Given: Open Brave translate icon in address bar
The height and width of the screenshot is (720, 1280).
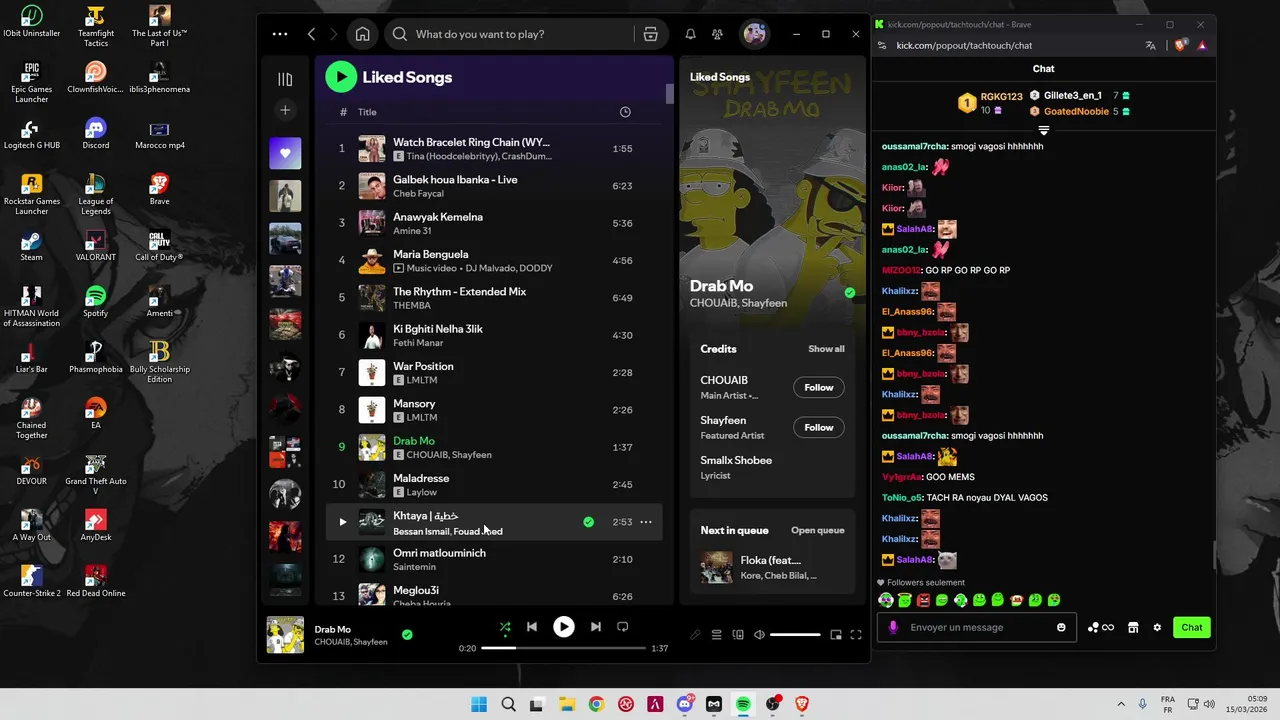Looking at the screenshot, I should coord(1151,45).
